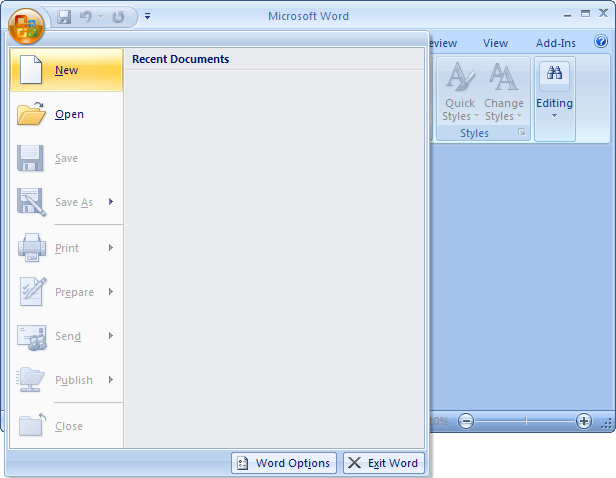
Task: Click the Close menu entry
Action: [66, 426]
